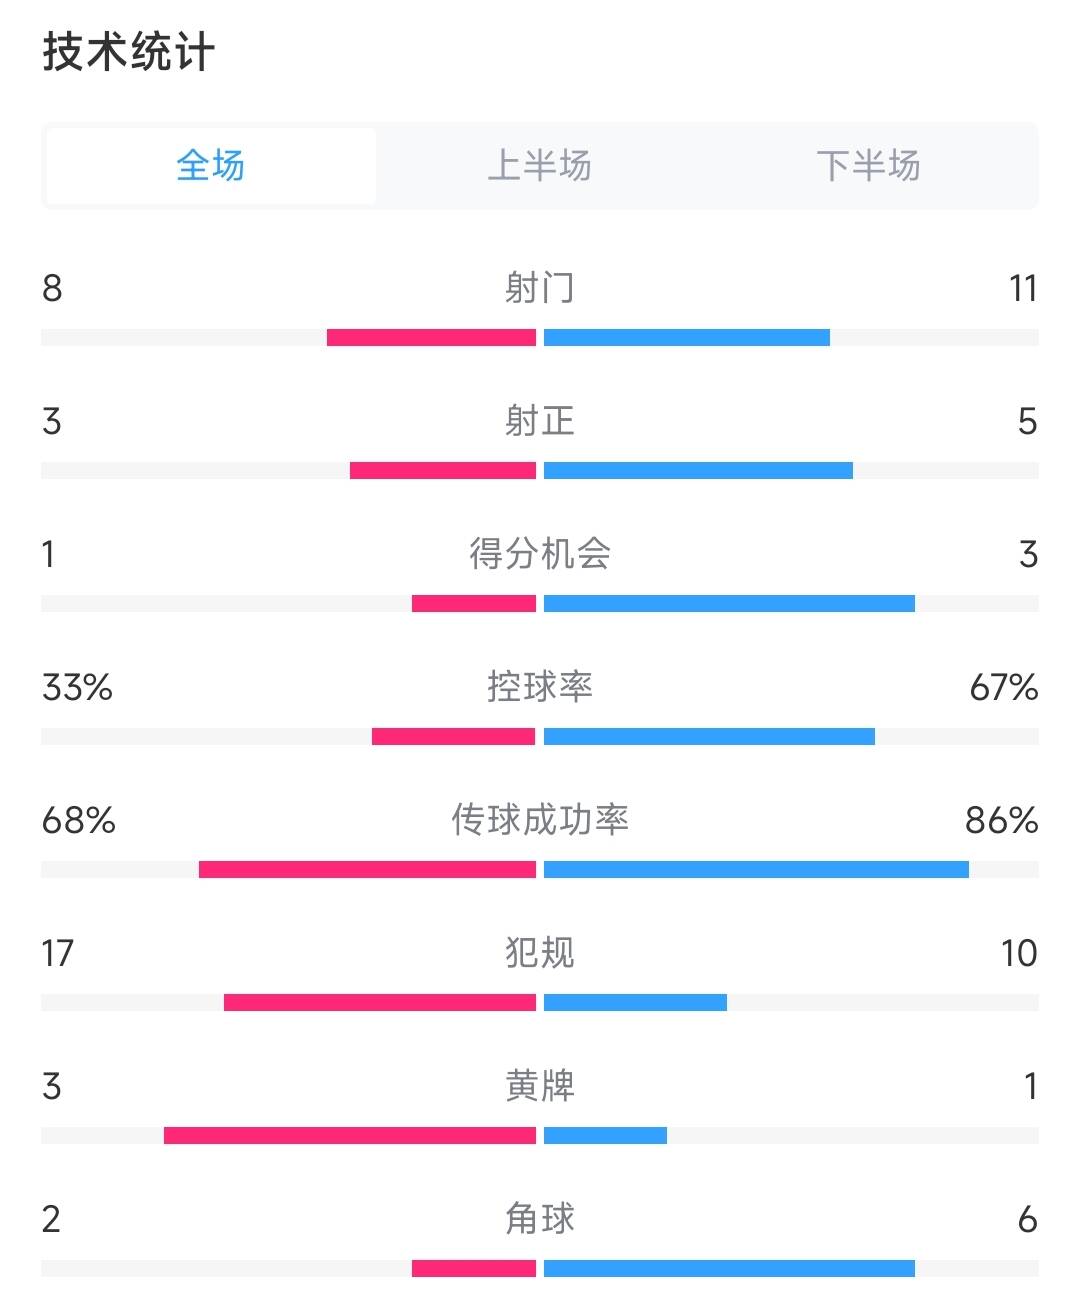Click the blue 射门 bar
This screenshot has width=1080, height=1310.
(x=687, y=338)
